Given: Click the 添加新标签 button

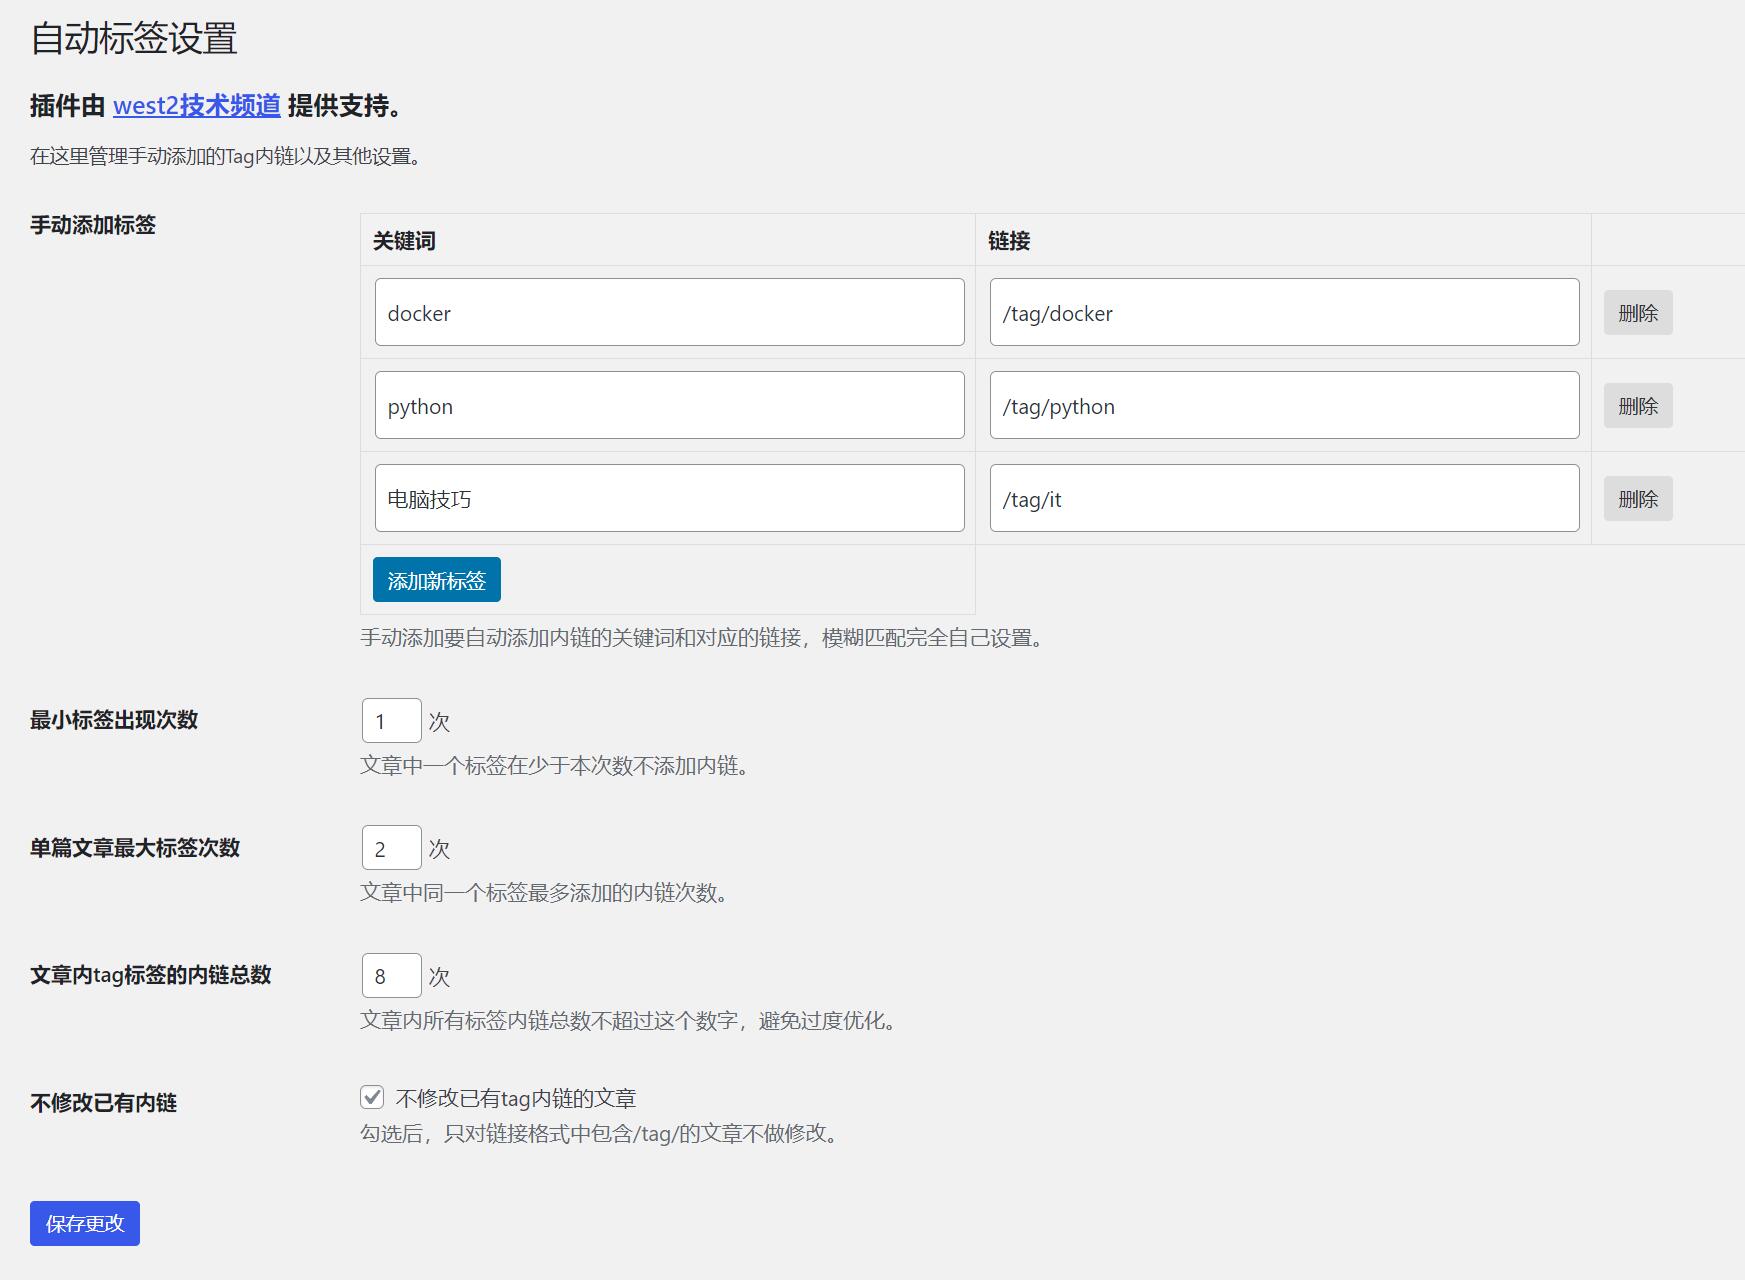Looking at the screenshot, I should point(437,580).
